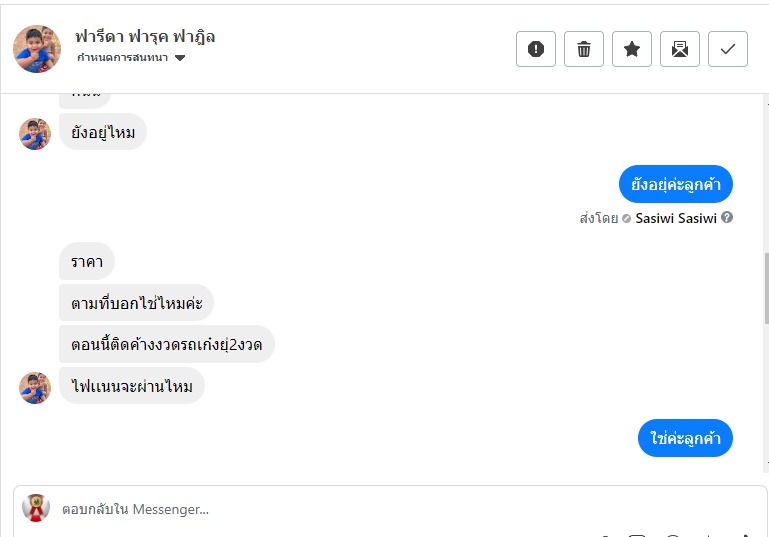Screen dimensions: 769x537
Task: Select the blue "ใช่ค่ะลูกค้า" reply bubble
Action: [x=685, y=439]
